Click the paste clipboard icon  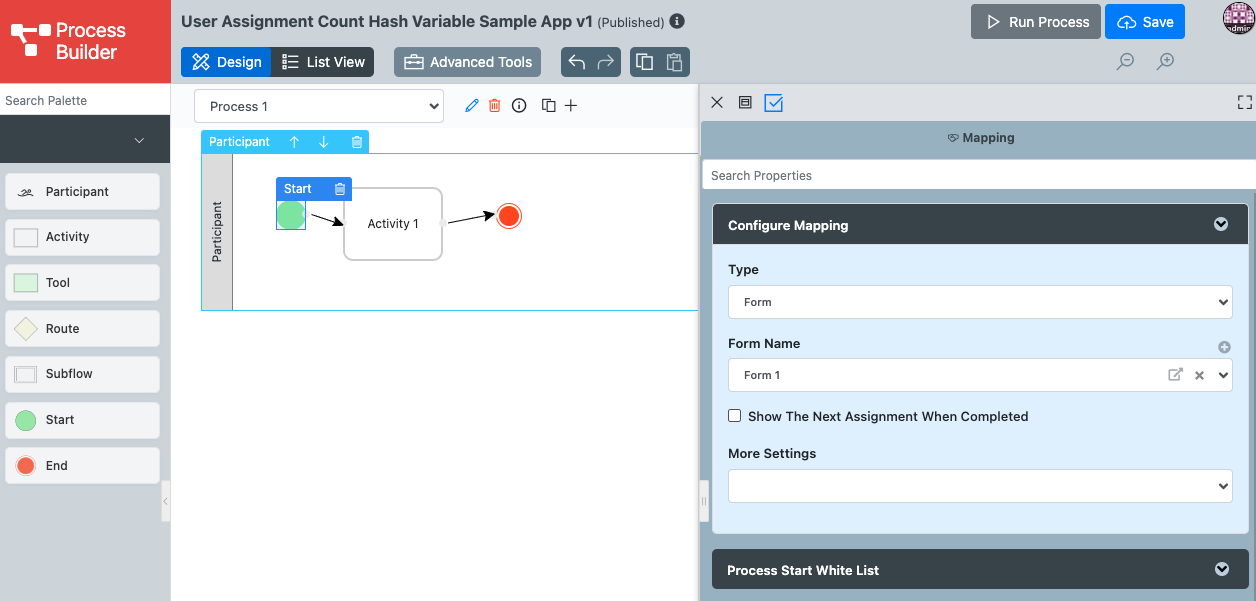[674, 62]
